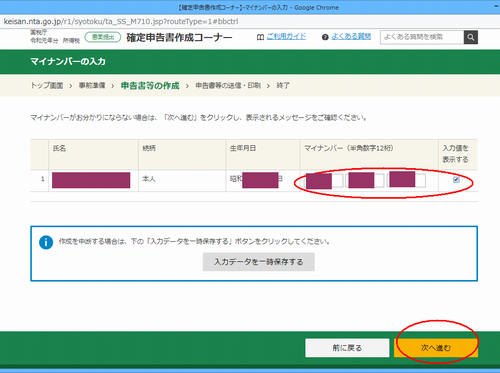
Task: Click the question mark icon beside よくある質問
Action: (325, 37)
